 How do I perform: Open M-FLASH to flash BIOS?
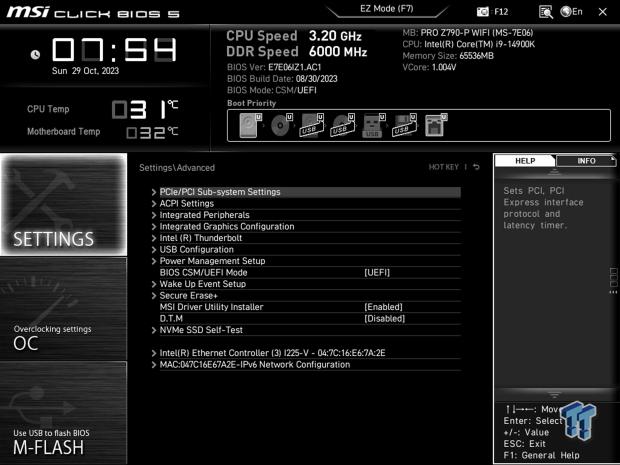pyautogui.click(x=64, y=413)
